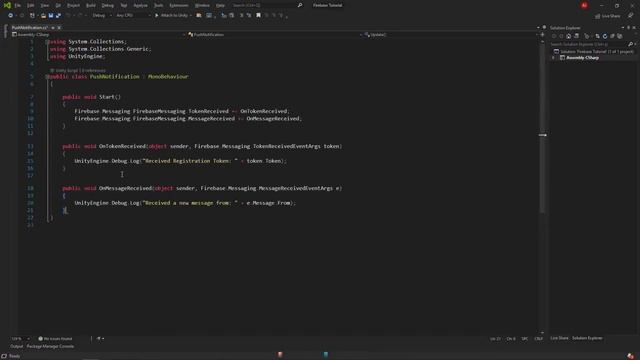Open the Edit menu
Screen dimensions: 640x360
tap(31, 5)
